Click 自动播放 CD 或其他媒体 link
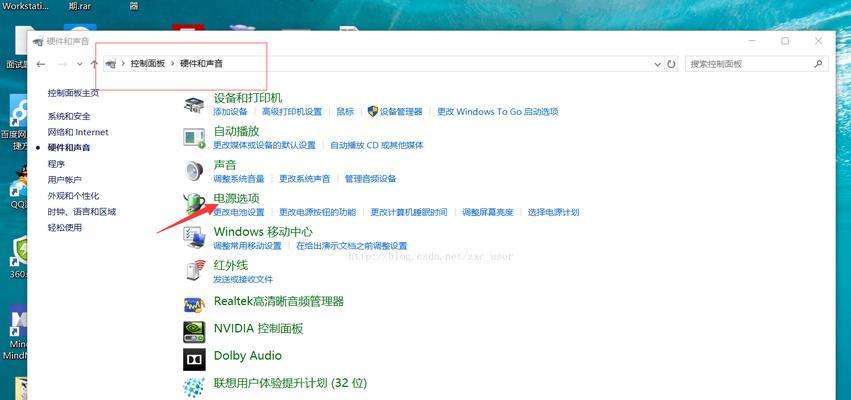The image size is (851, 400). pos(377,145)
